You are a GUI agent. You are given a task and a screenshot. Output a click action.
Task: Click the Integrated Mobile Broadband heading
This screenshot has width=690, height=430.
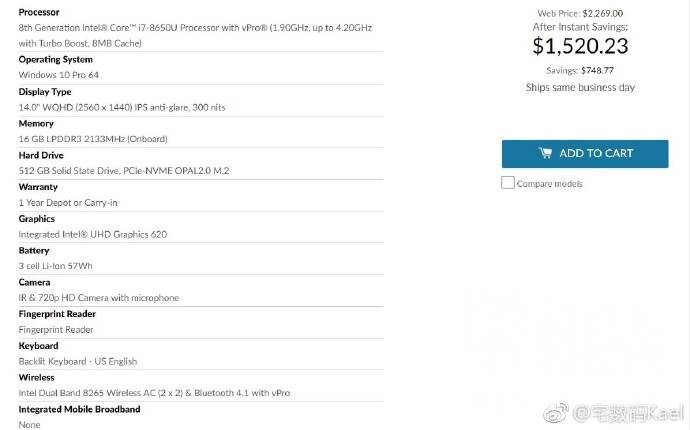tap(79, 409)
